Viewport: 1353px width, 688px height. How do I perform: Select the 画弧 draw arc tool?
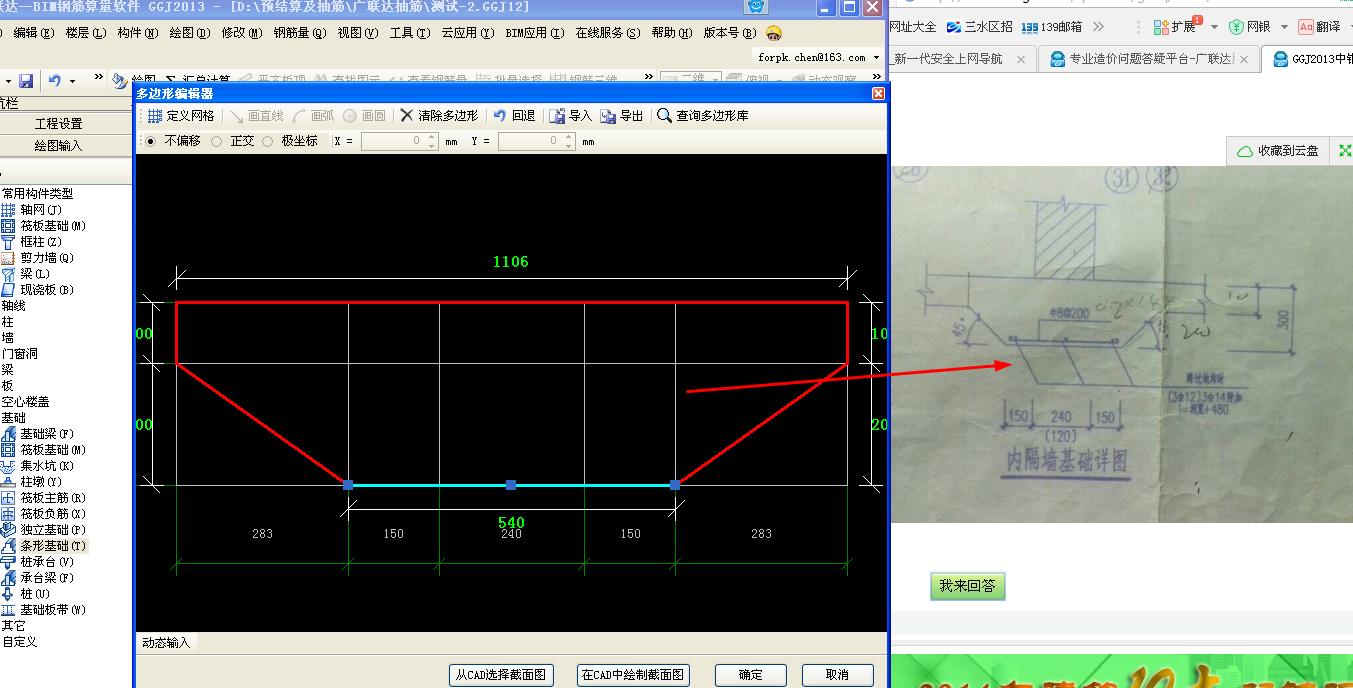314,116
